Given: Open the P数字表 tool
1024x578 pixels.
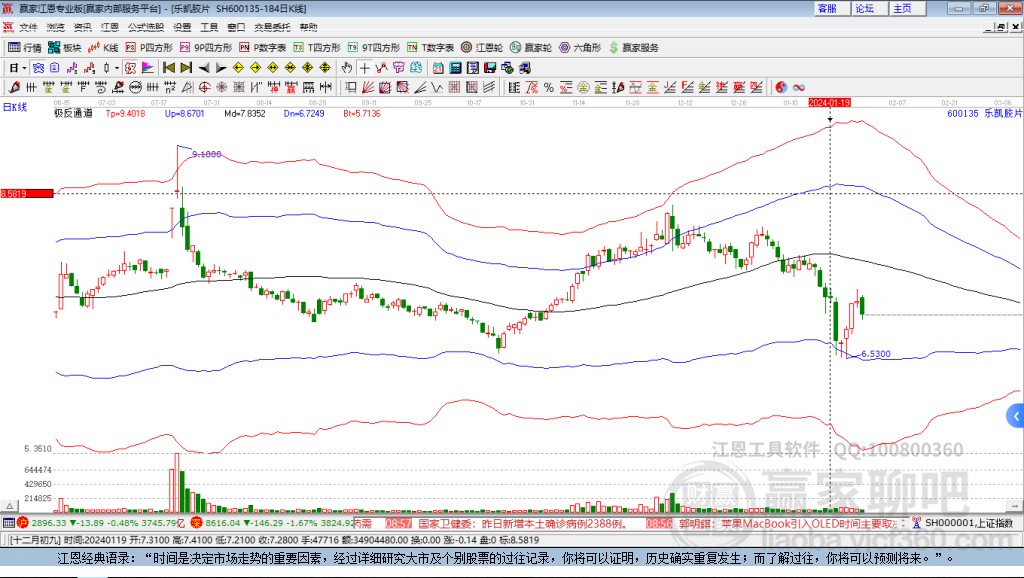Looking at the screenshot, I should pyautogui.click(x=263, y=48).
